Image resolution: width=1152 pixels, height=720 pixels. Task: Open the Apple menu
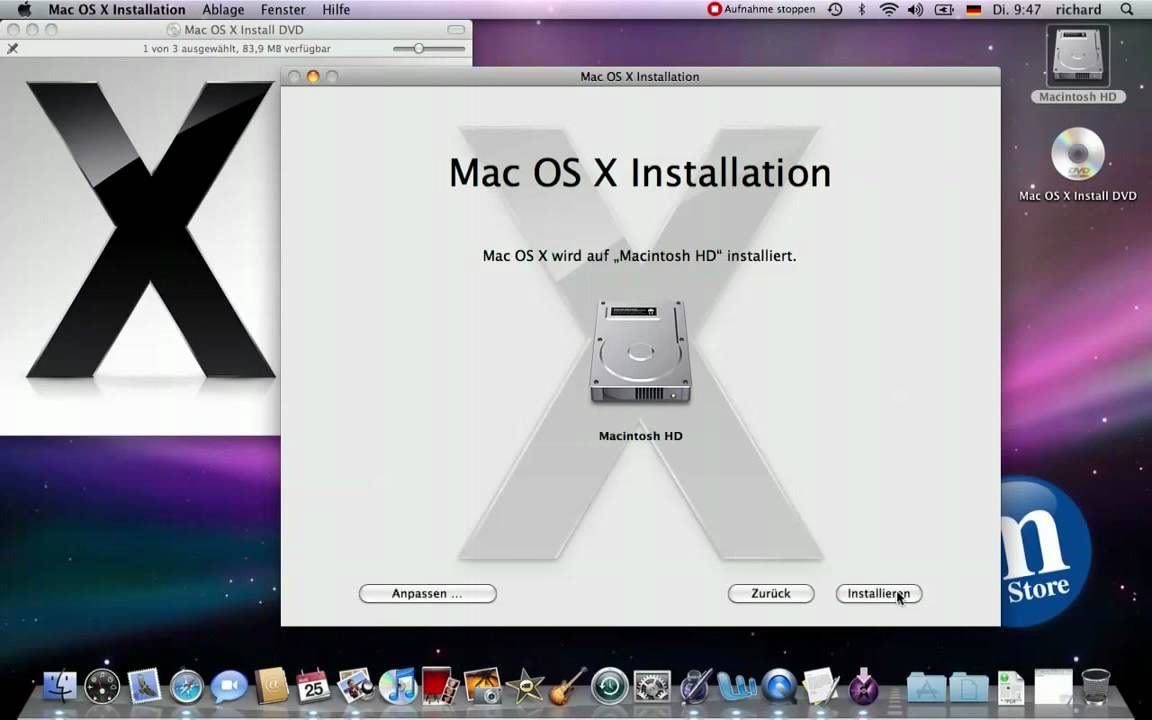pos(24,10)
